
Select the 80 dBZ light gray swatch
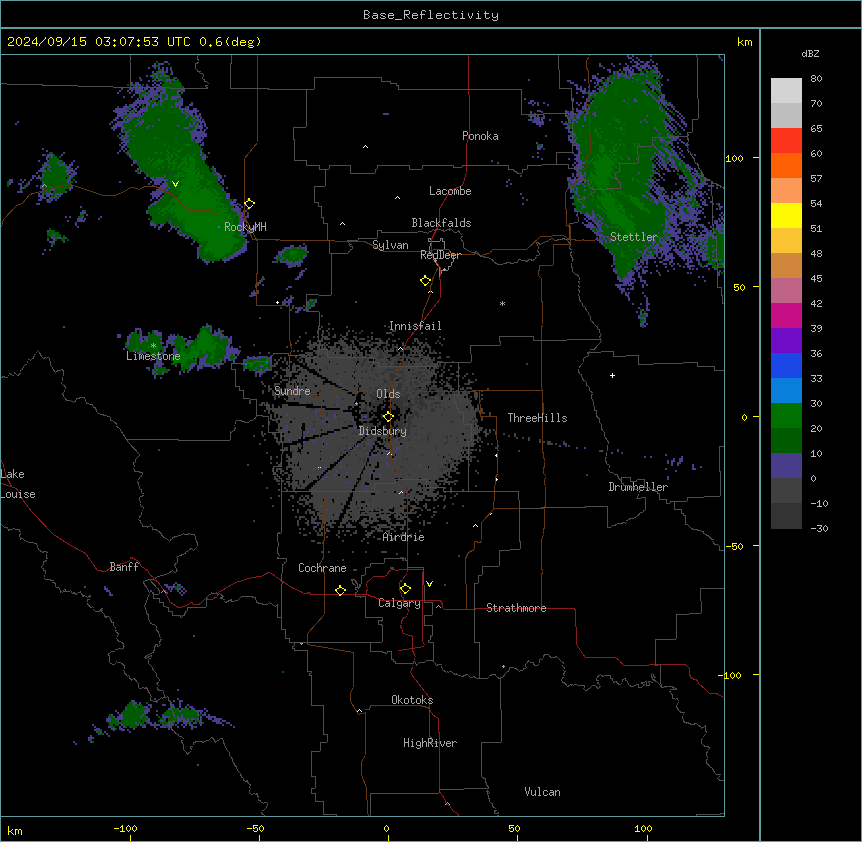[x=786, y=91]
